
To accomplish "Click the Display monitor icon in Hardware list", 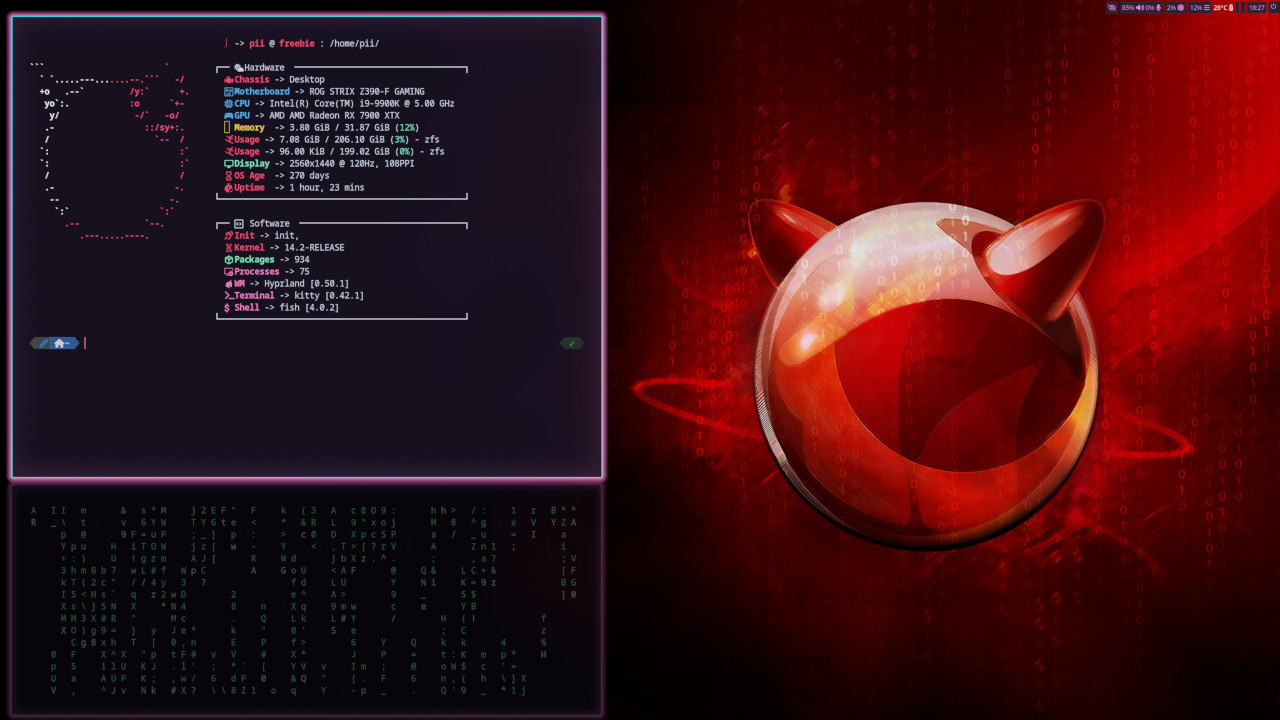I will pos(229,163).
